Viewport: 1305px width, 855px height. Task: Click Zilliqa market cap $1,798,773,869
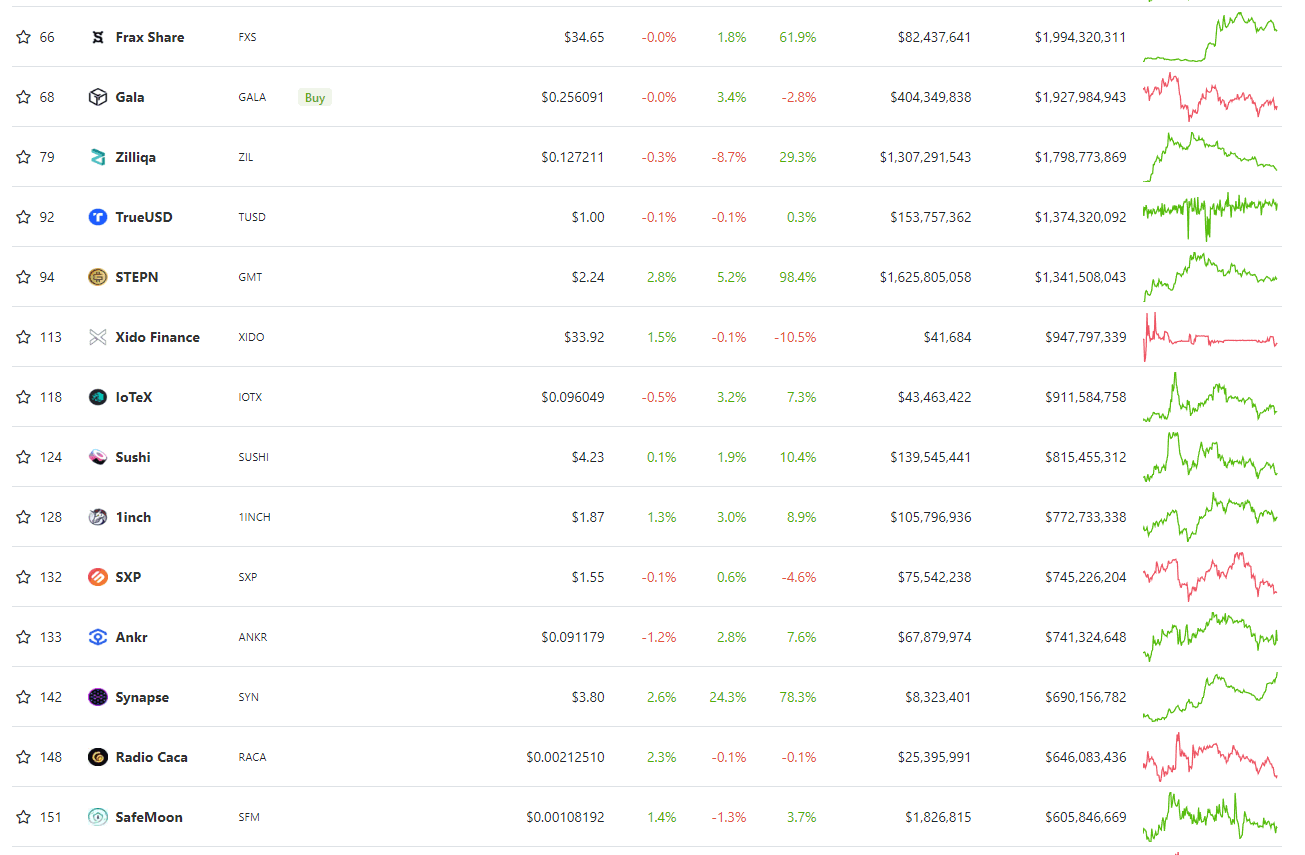(x=1080, y=157)
